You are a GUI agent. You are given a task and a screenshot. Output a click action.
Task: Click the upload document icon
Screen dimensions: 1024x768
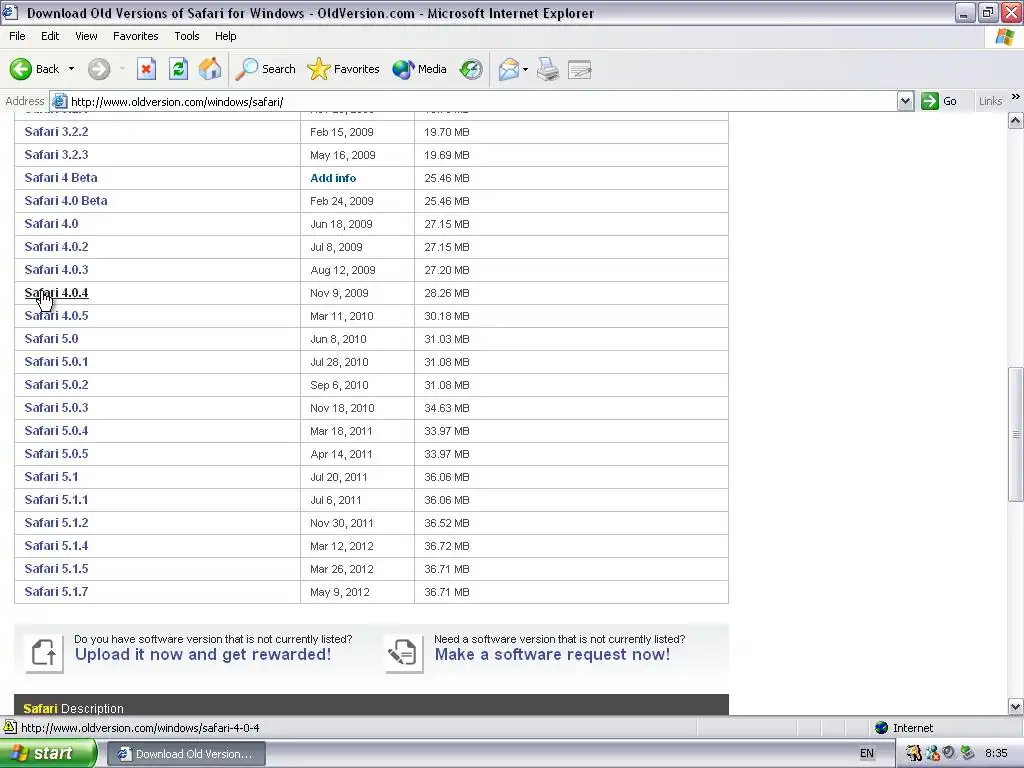[x=44, y=653]
